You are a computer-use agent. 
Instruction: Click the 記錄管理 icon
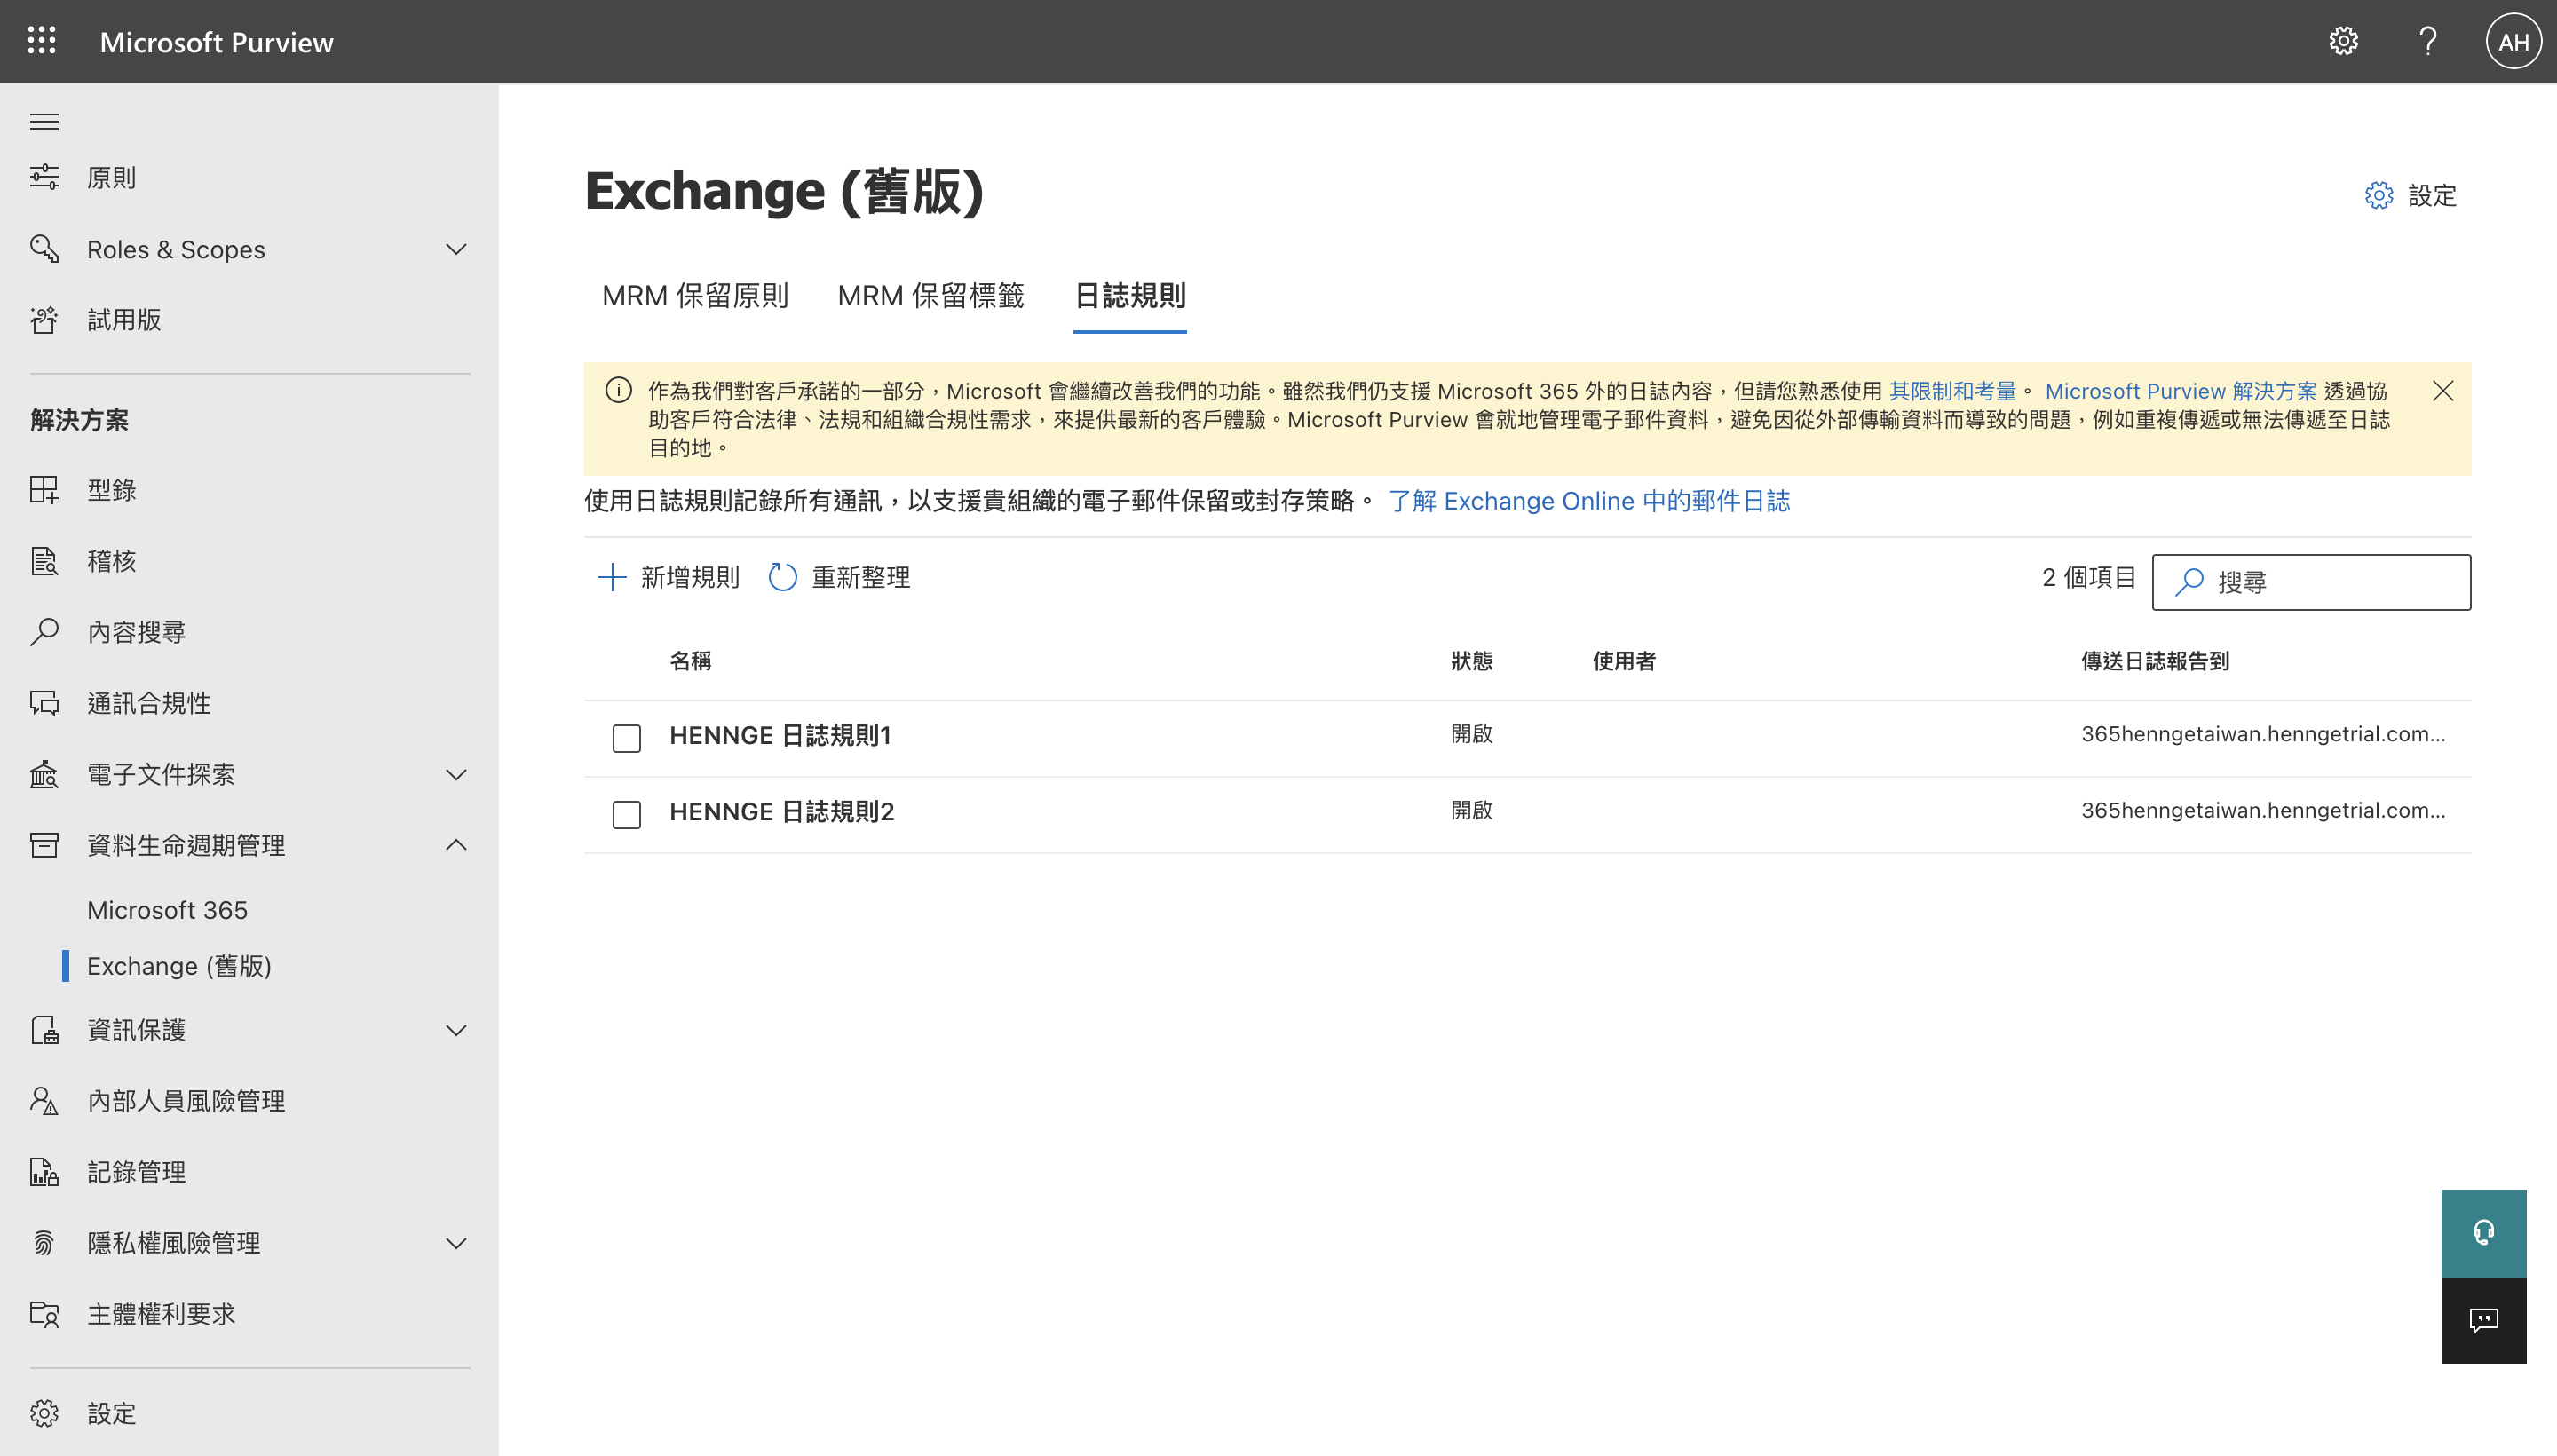click(x=44, y=1171)
